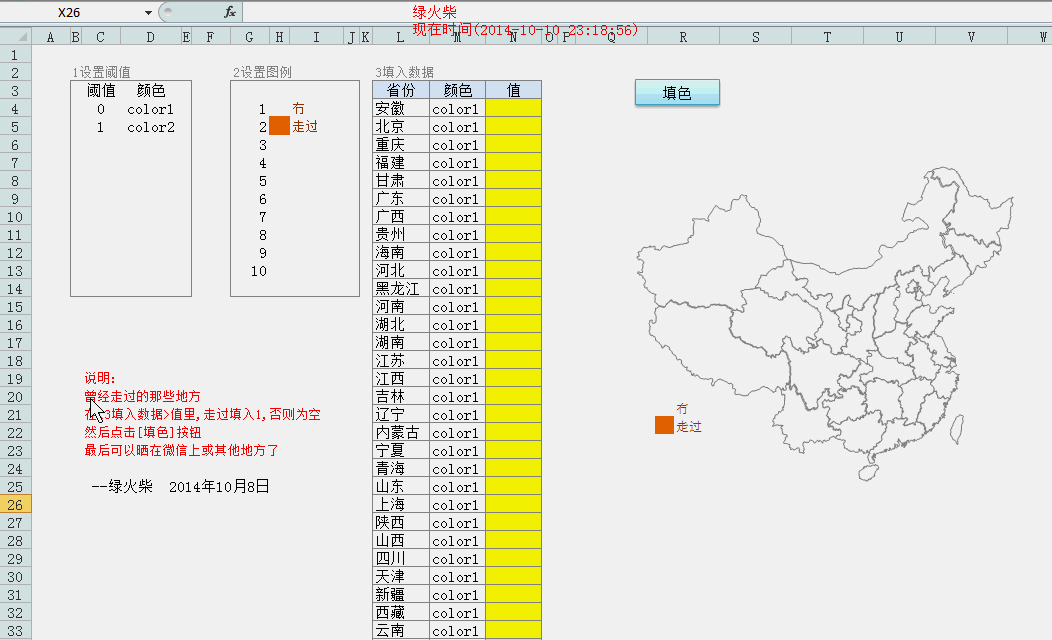This screenshot has width=1052, height=640.
Task: Click the 新疆 province cell
Action: (x=401, y=594)
